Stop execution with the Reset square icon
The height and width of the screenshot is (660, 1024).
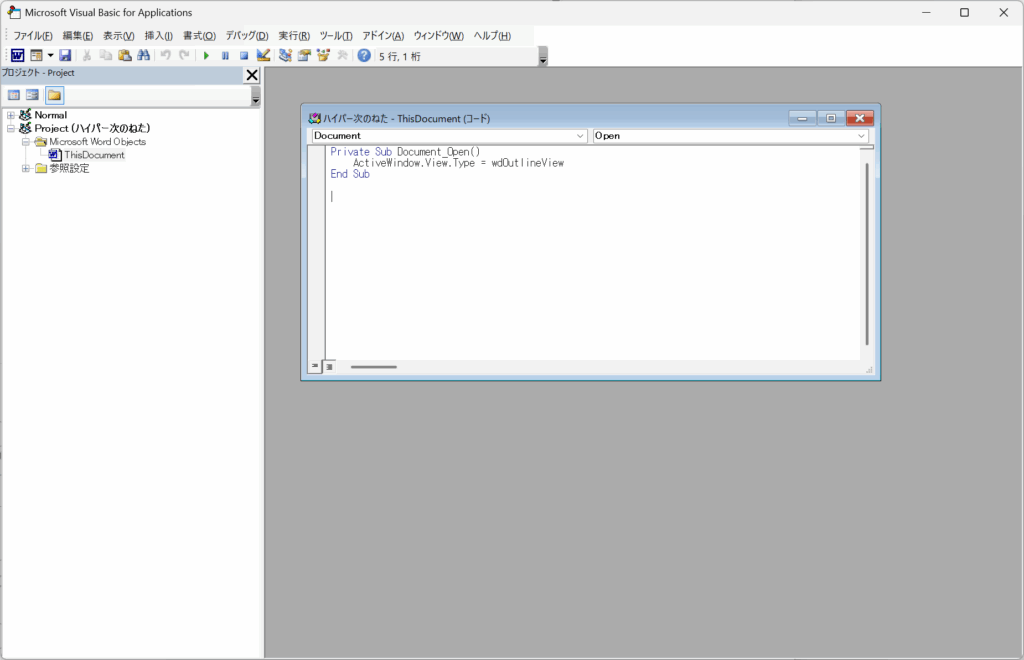(243, 56)
